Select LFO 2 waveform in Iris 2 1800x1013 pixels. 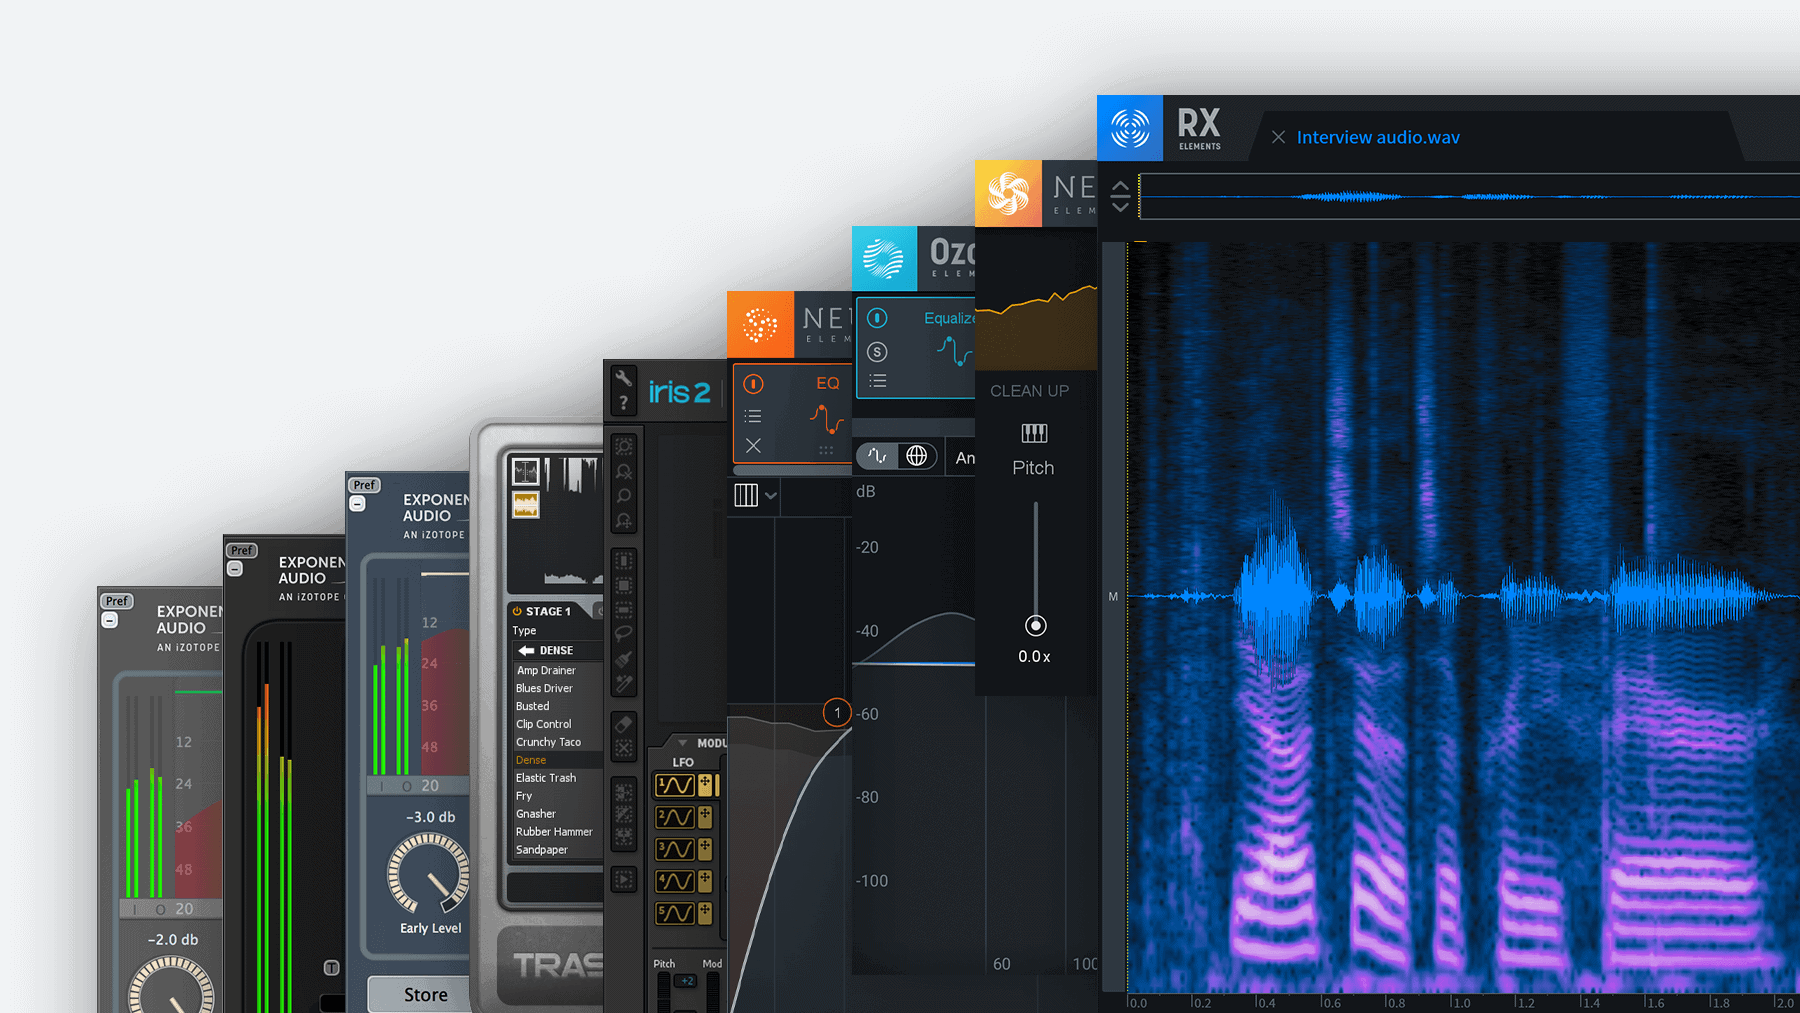point(675,817)
